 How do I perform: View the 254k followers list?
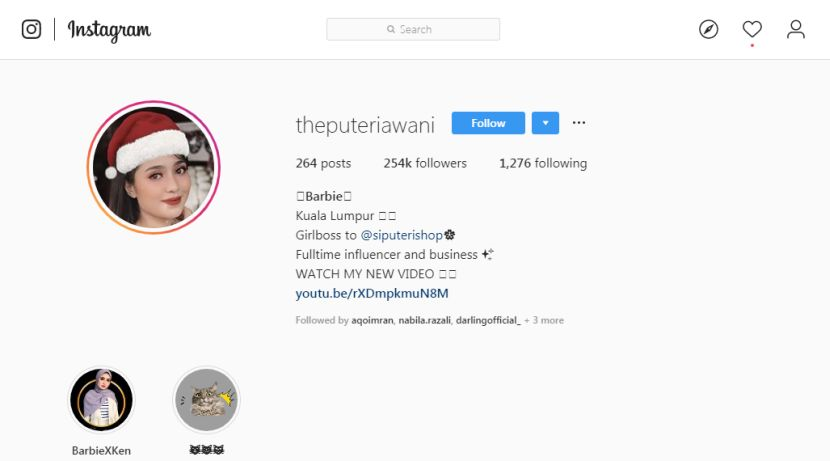(x=425, y=163)
